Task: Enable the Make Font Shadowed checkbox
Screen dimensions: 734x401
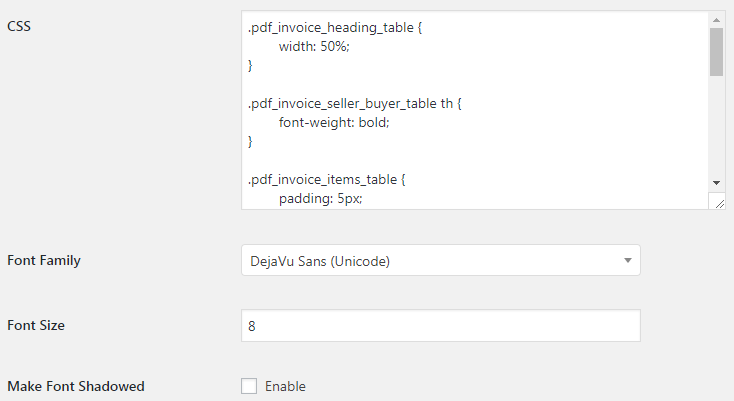Action: click(x=249, y=386)
